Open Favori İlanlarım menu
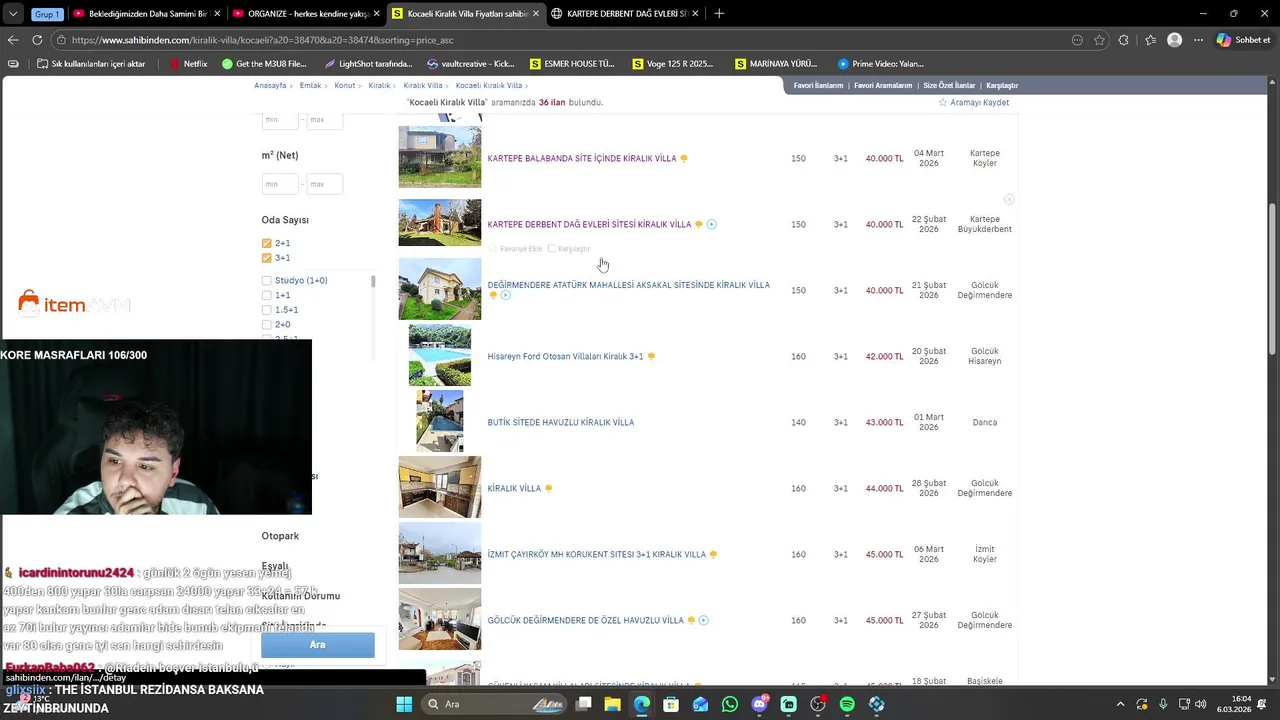This screenshot has width=1280, height=720. tap(818, 86)
